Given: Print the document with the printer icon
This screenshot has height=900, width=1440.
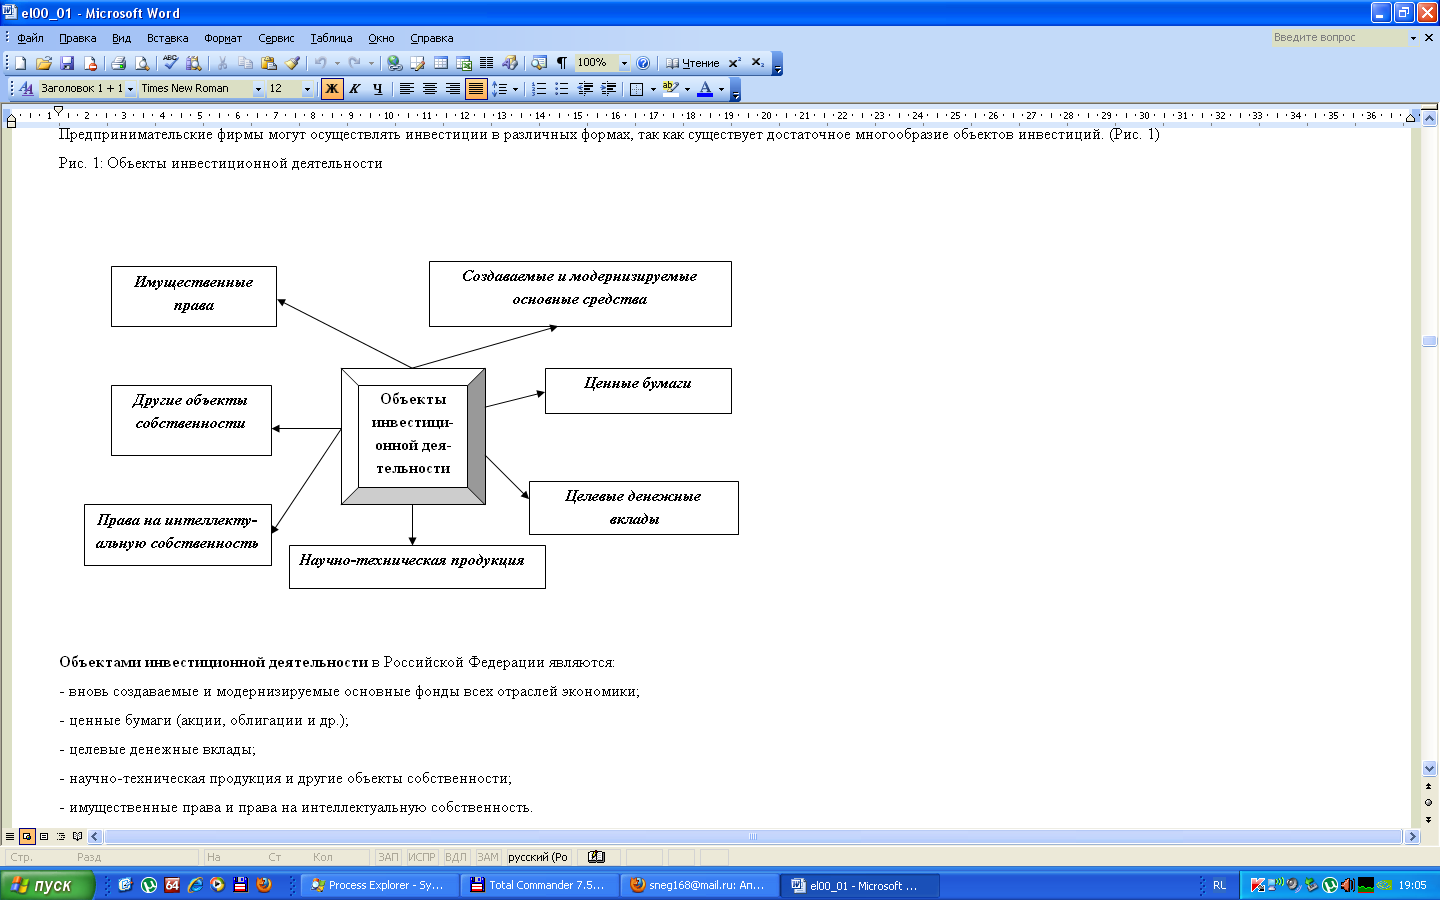Looking at the screenshot, I should (x=118, y=63).
